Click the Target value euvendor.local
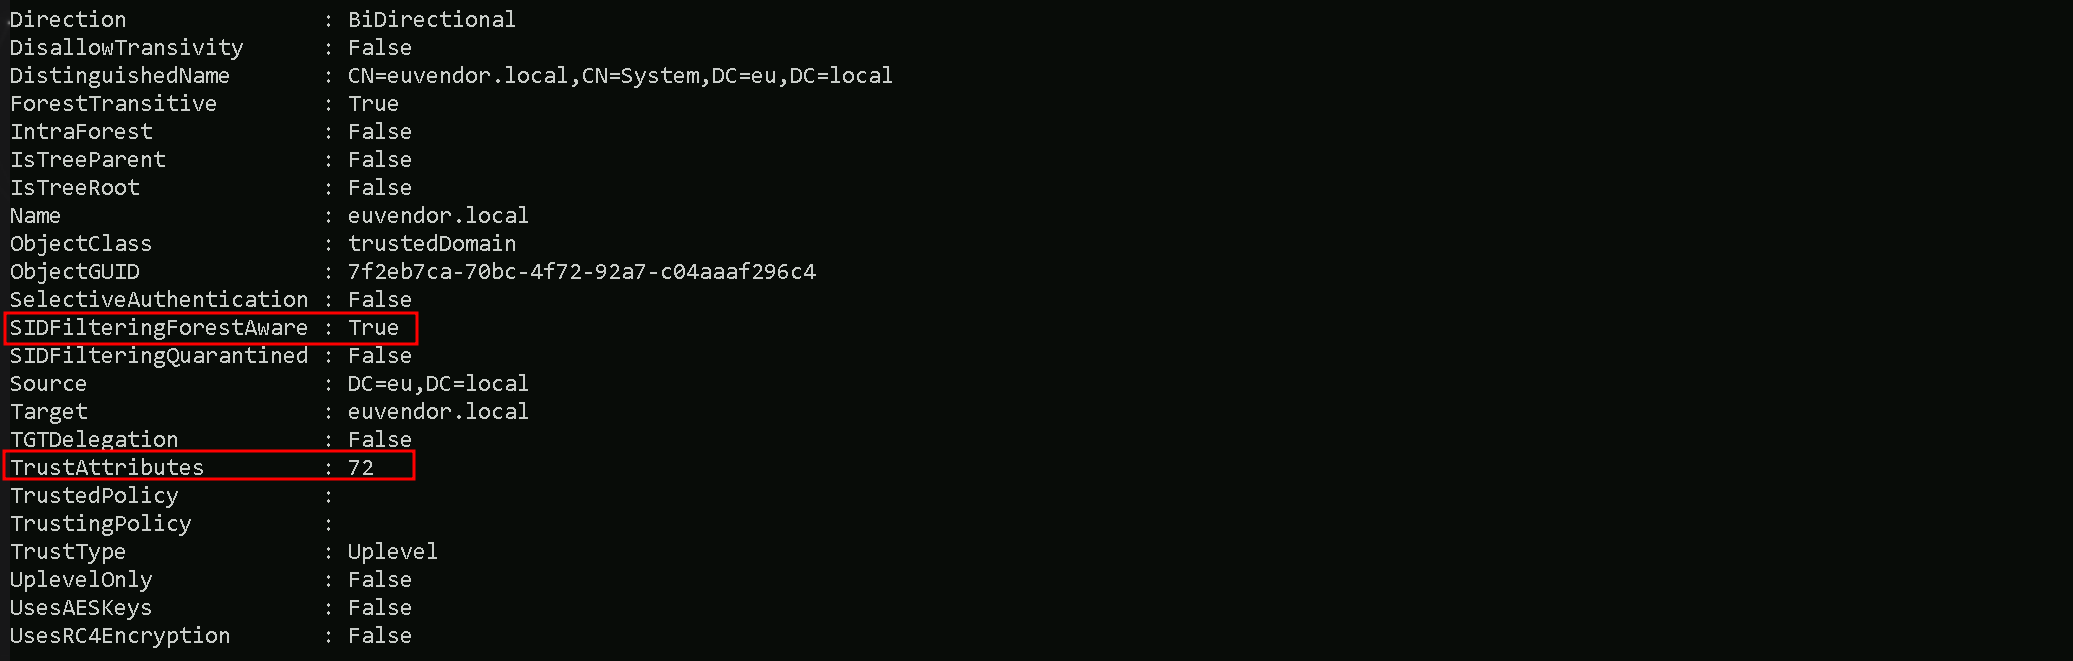The image size is (2073, 661). click(x=438, y=412)
